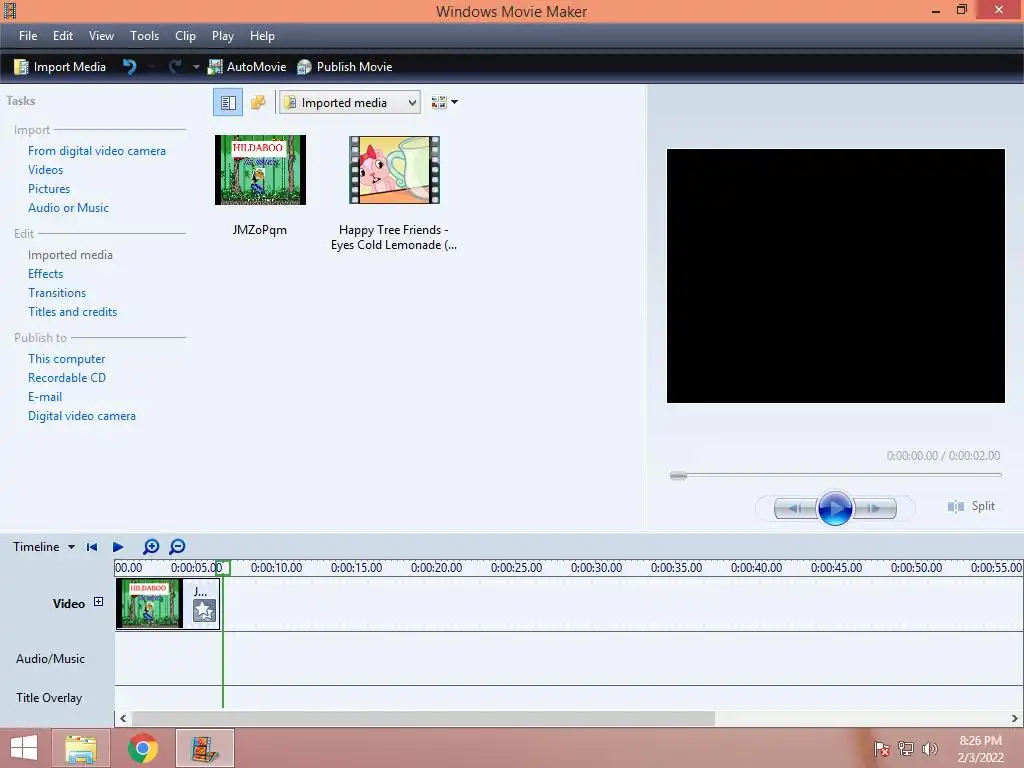1024x768 pixels.
Task: Publish via E-mail link
Action: [x=45, y=396]
